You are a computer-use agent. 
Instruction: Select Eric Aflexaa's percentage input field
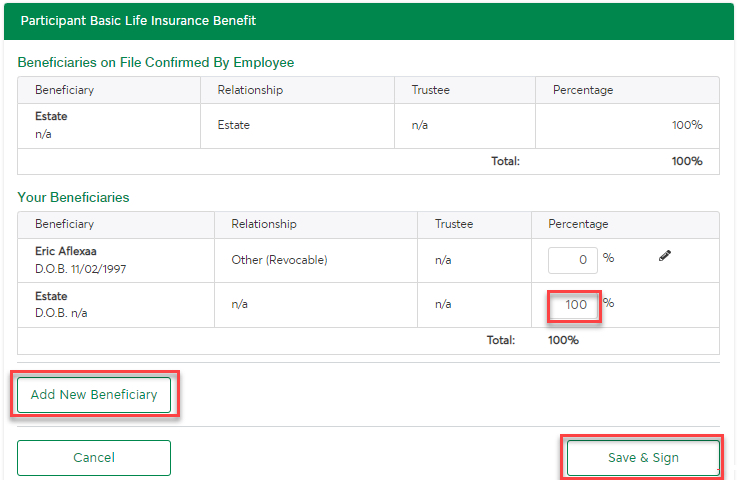(572, 260)
